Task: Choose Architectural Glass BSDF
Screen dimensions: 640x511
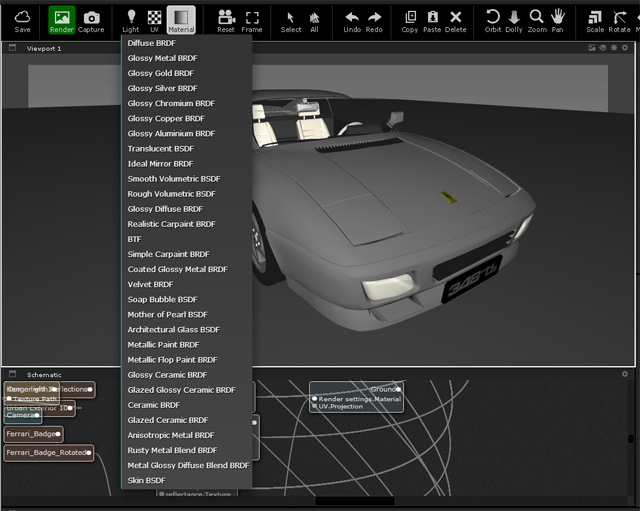Action: pyautogui.click(x=187, y=330)
